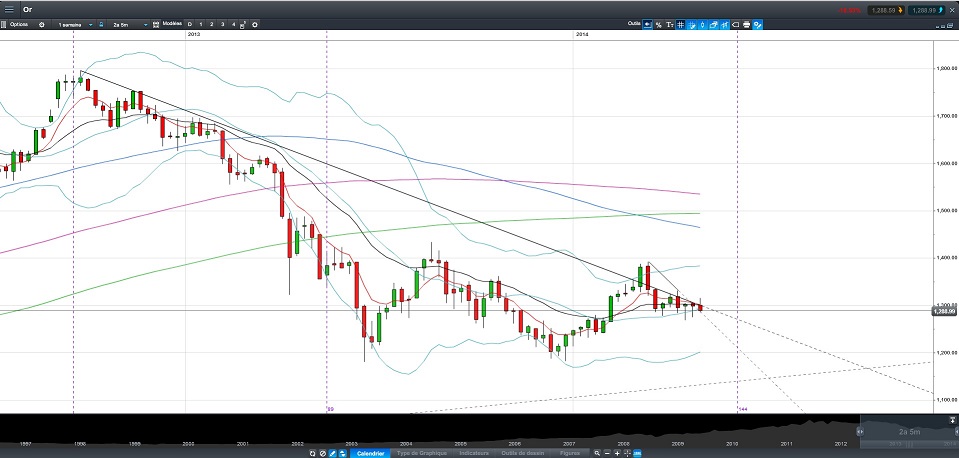Expand the 1 semaine timeframe dropdown
Screen dimensions: 959x458
tap(91, 23)
